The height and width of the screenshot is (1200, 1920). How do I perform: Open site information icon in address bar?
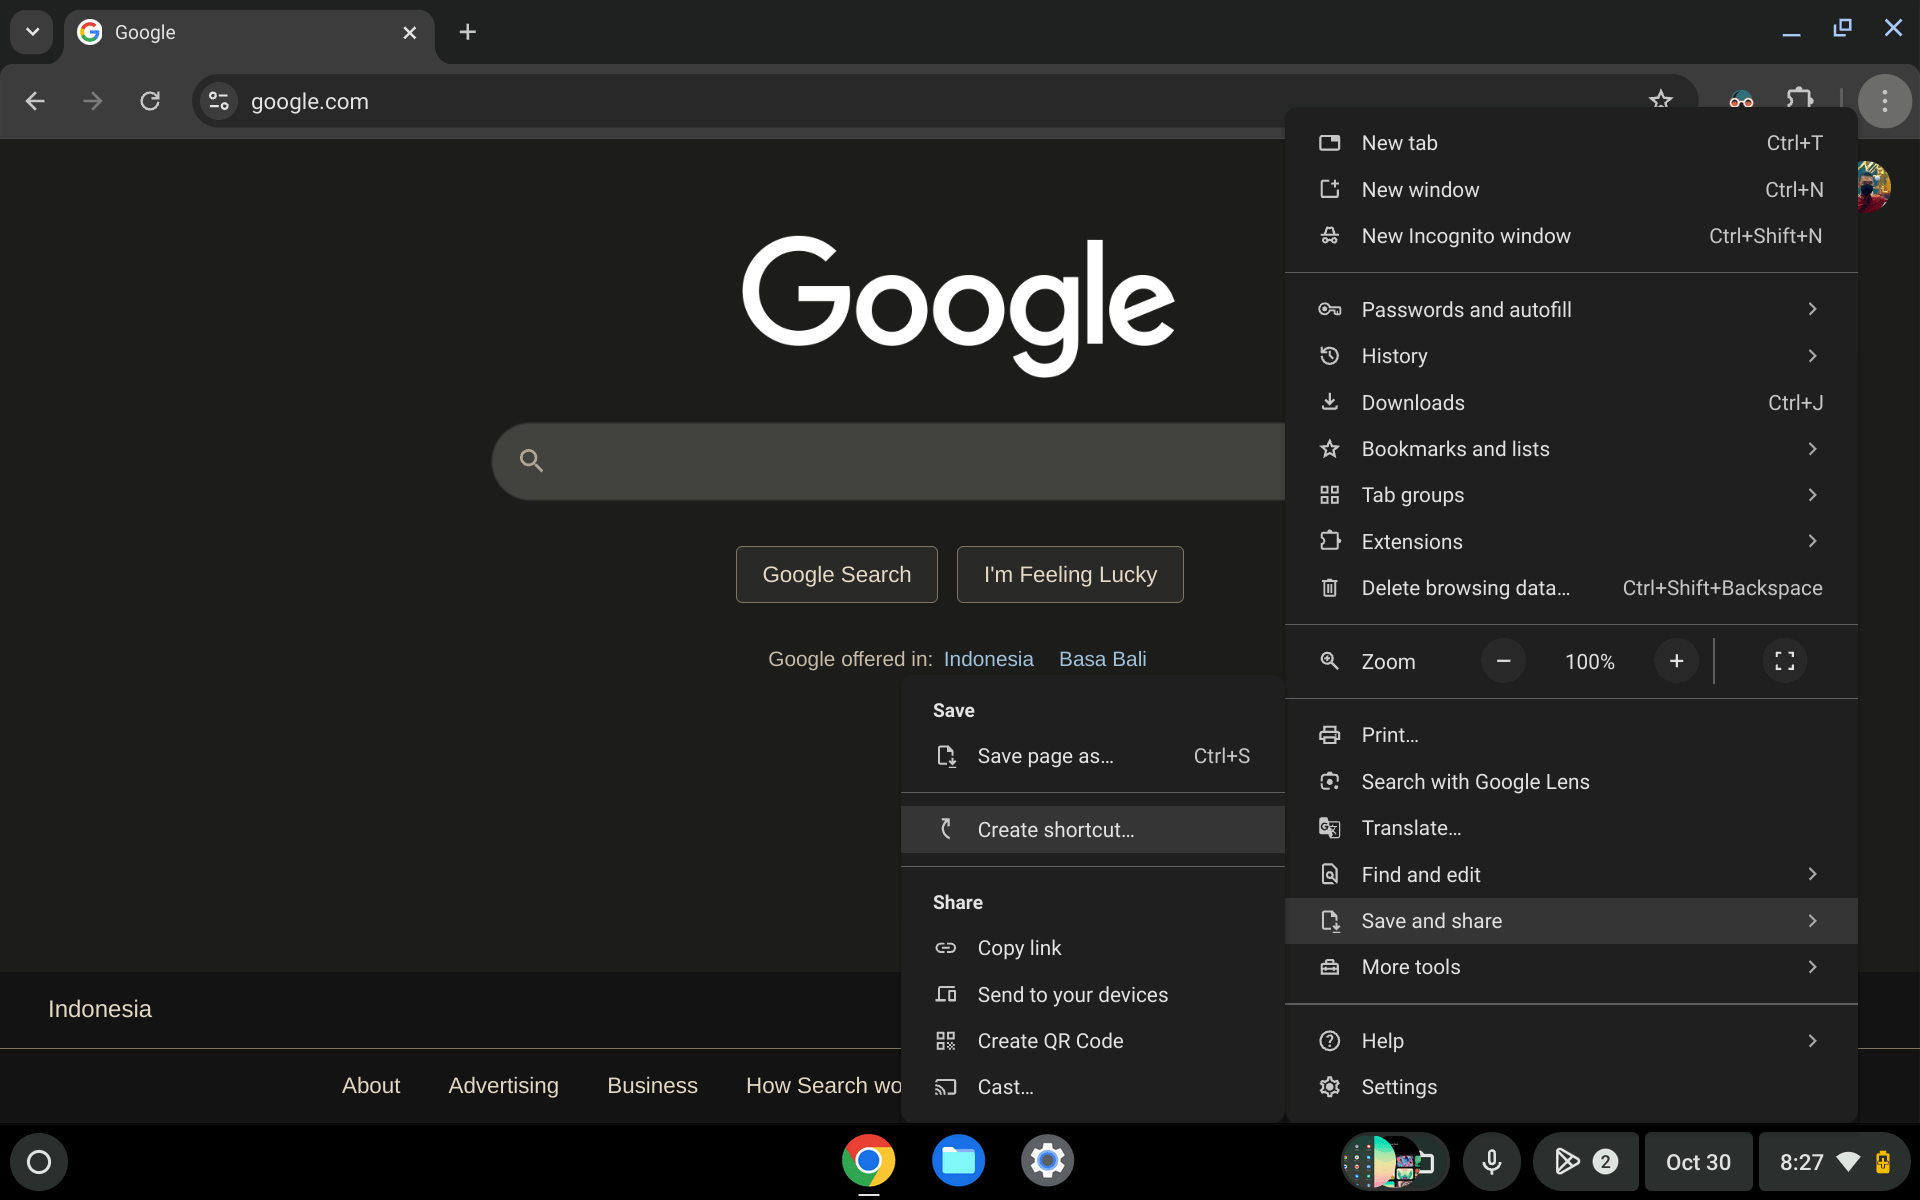click(219, 101)
